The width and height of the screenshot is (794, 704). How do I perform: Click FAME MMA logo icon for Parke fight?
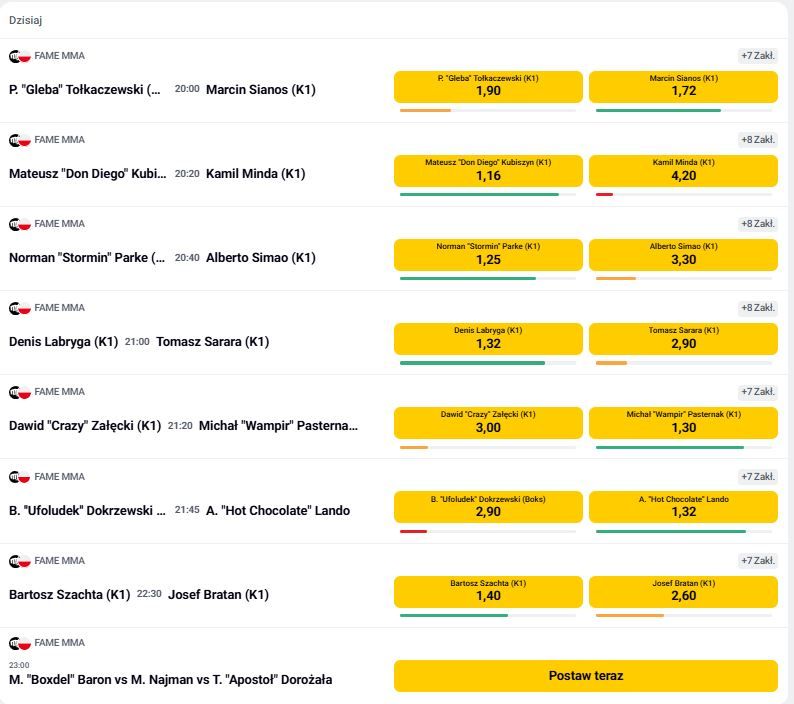point(19,224)
